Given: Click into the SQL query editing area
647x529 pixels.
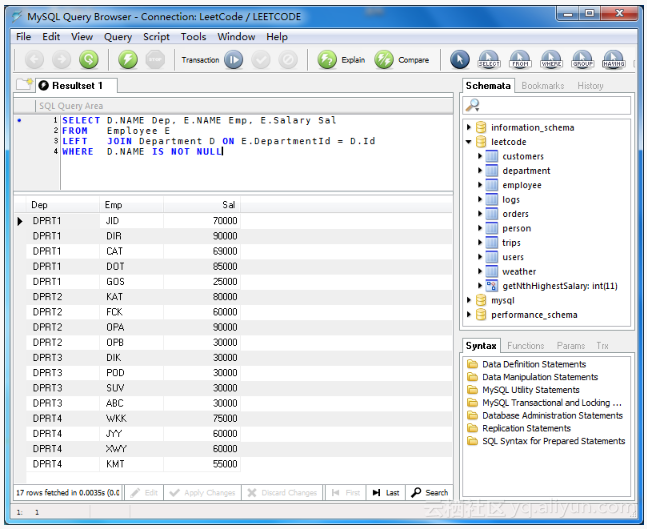Looking at the screenshot, I should [256, 152].
